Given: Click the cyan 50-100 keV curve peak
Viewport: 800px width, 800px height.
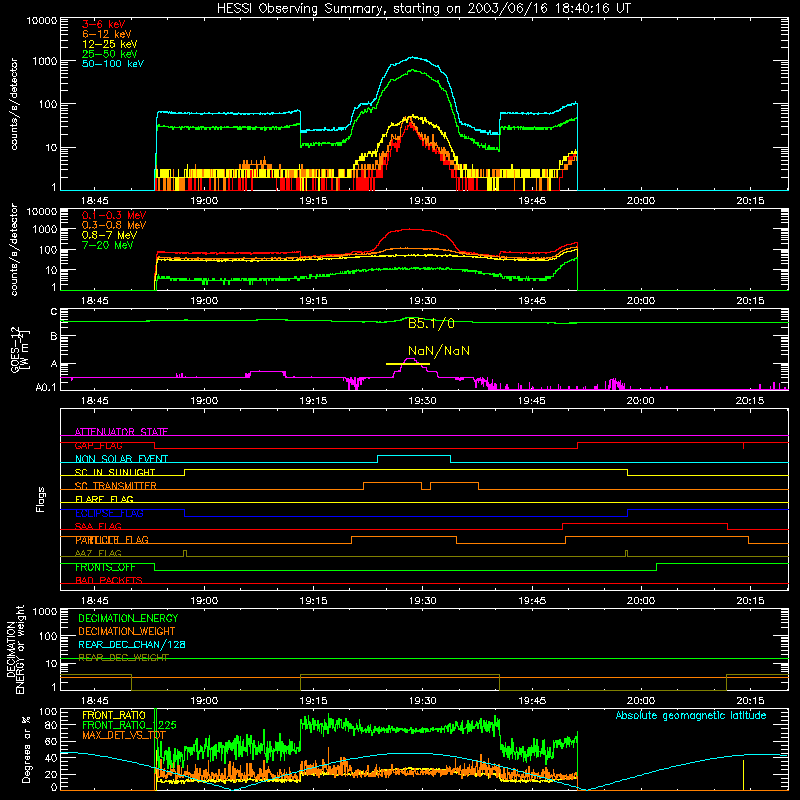Looking at the screenshot, I should pos(412,58).
